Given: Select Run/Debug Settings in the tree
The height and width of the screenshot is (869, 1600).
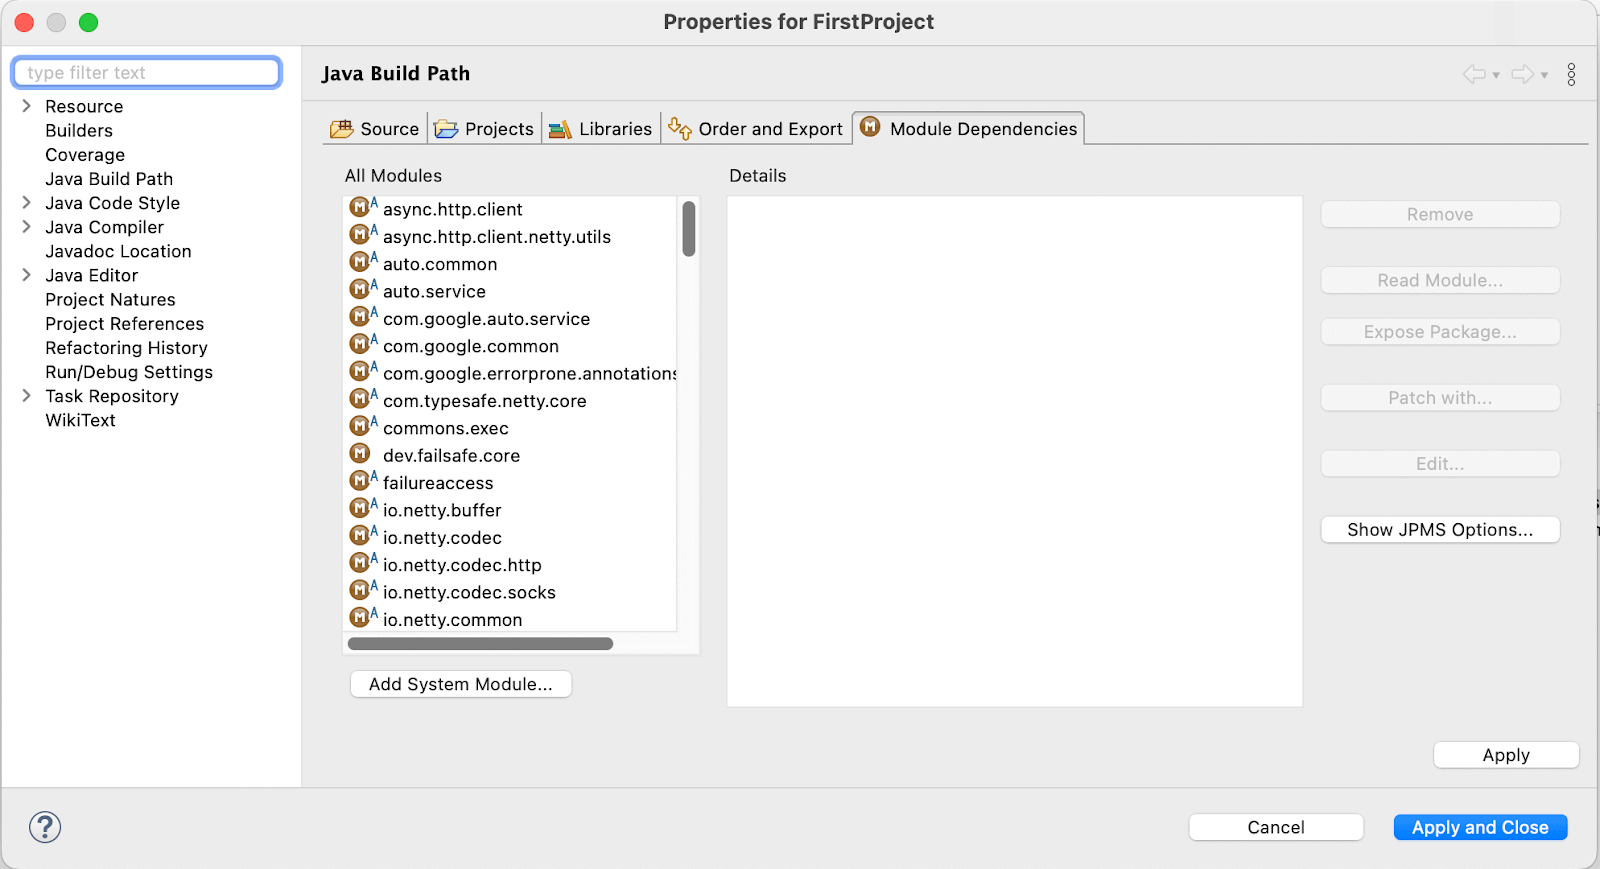Looking at the screenshot, I should coord(129,372).
